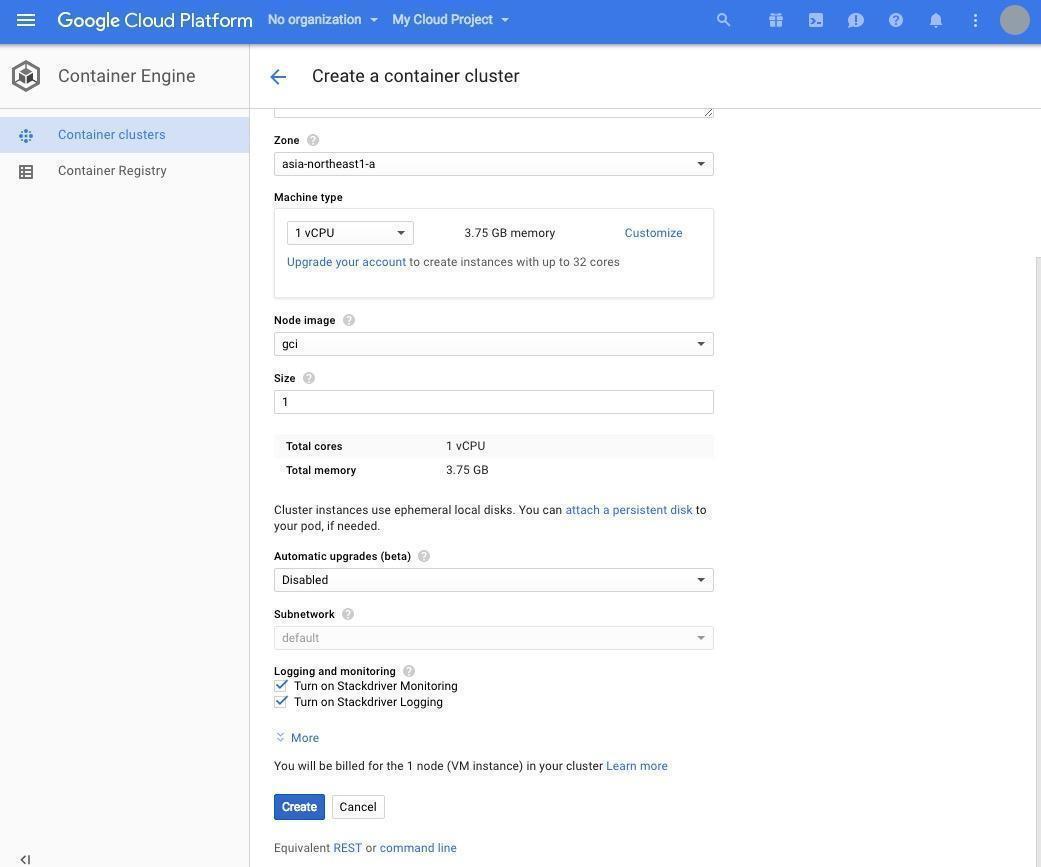Image resolution: width=1041 pixels, height=867 pixels.
Task: Open the command line link
Action: [418, 848]
